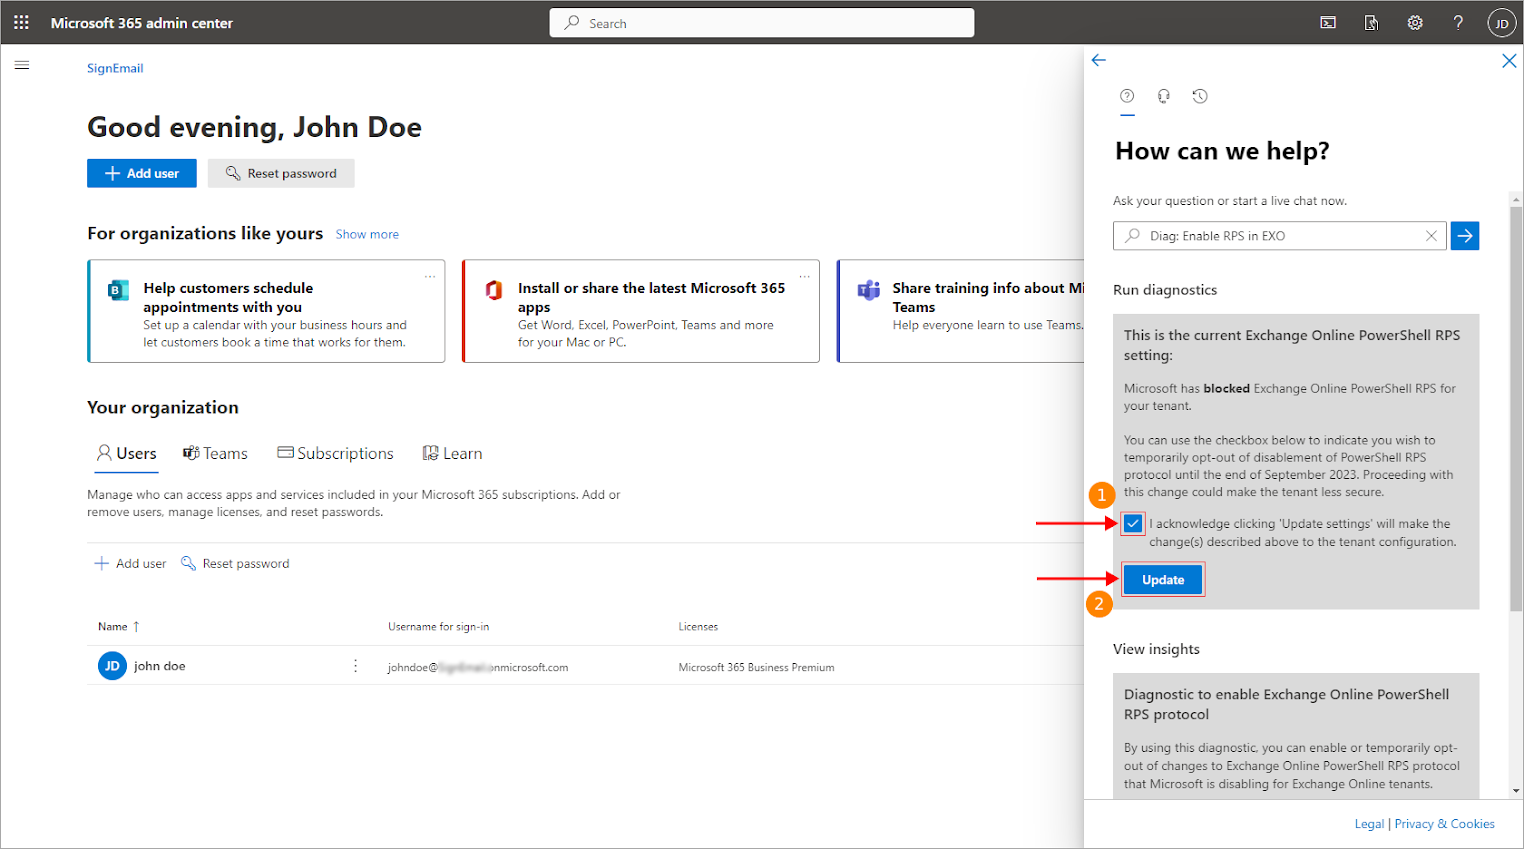Open the what's new document icon in header

(1371, 23)
